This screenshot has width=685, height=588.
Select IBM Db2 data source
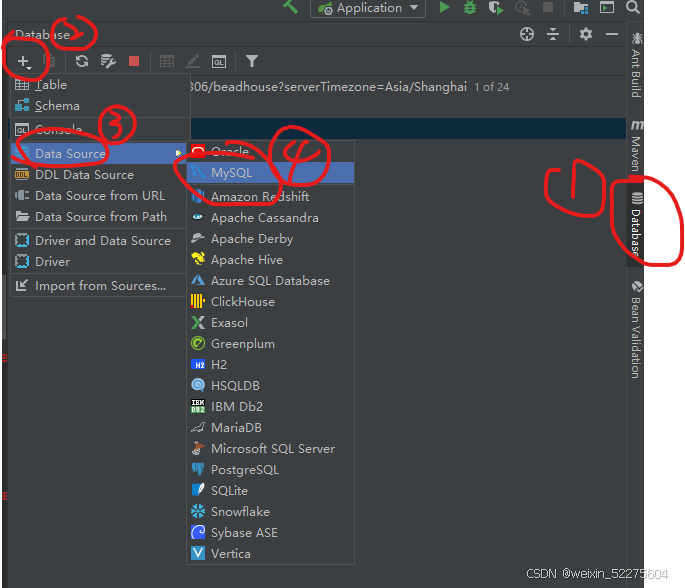270,406
